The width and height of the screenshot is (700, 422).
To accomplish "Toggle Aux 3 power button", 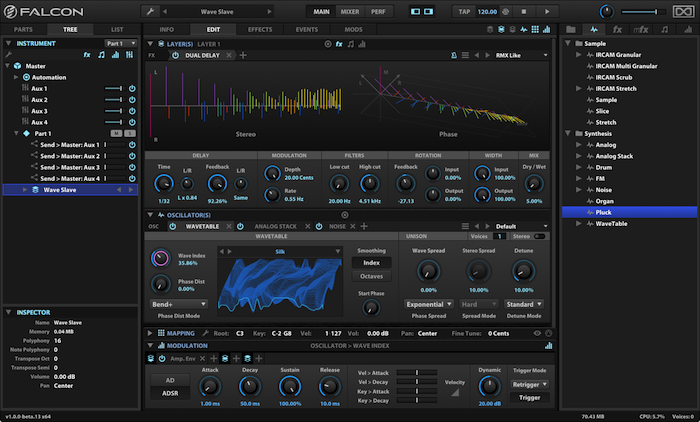I will click(x=132, y=111).
